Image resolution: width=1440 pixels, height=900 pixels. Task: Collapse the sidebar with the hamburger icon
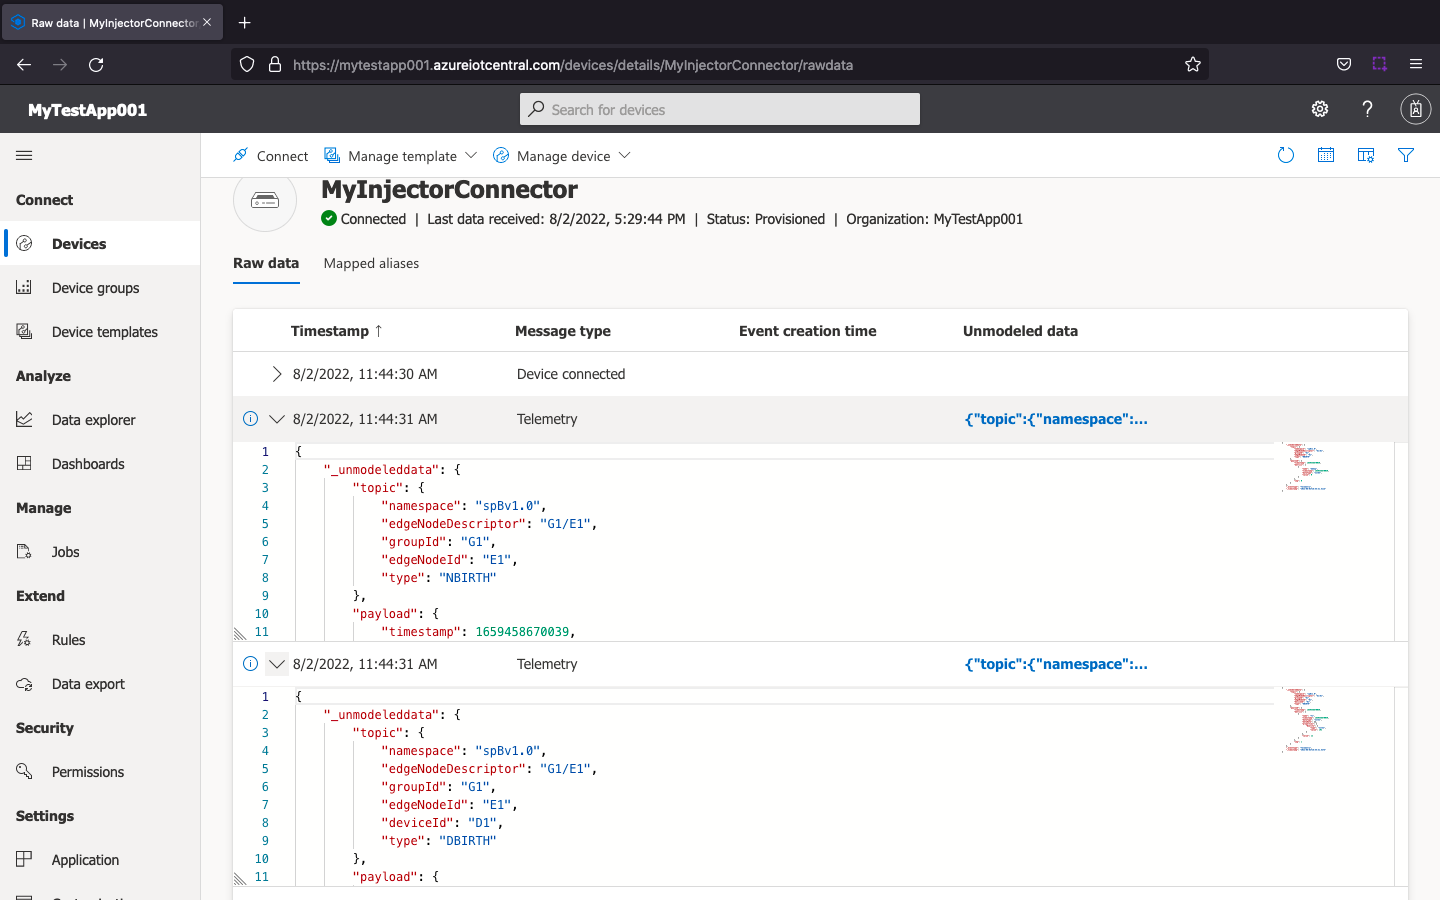pos(24,155)
